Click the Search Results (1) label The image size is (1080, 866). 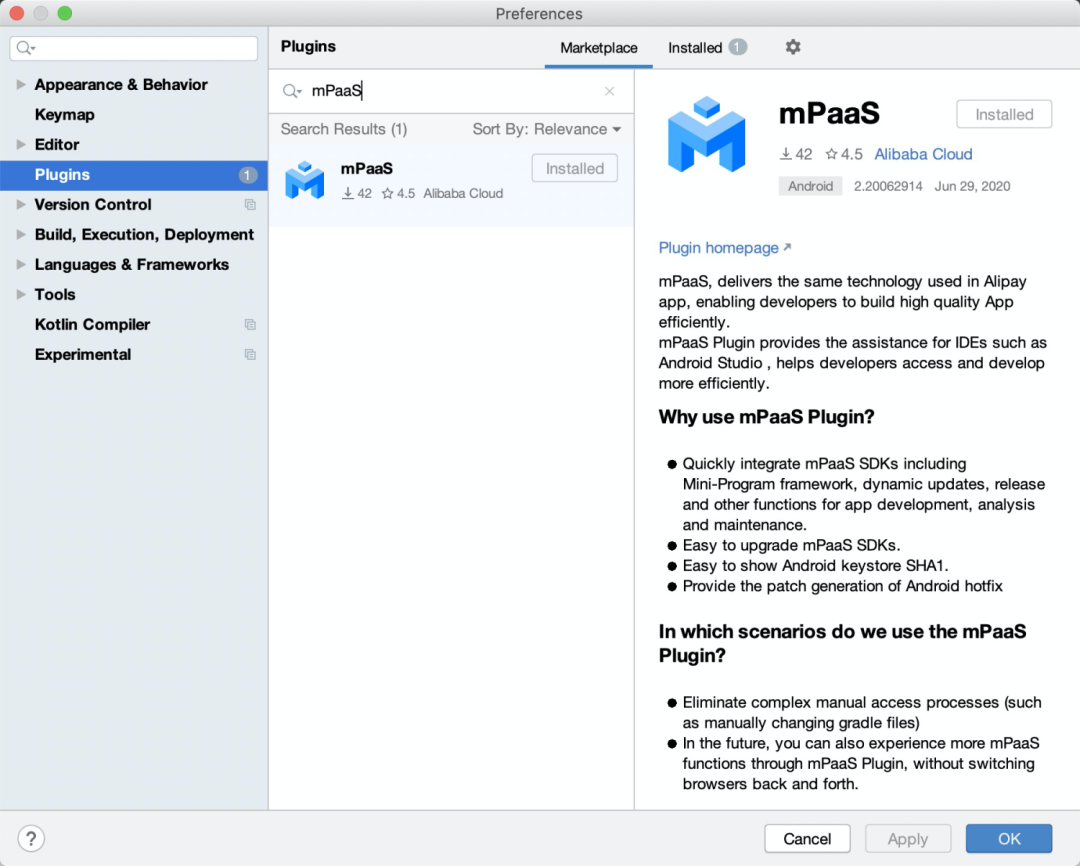344,130
